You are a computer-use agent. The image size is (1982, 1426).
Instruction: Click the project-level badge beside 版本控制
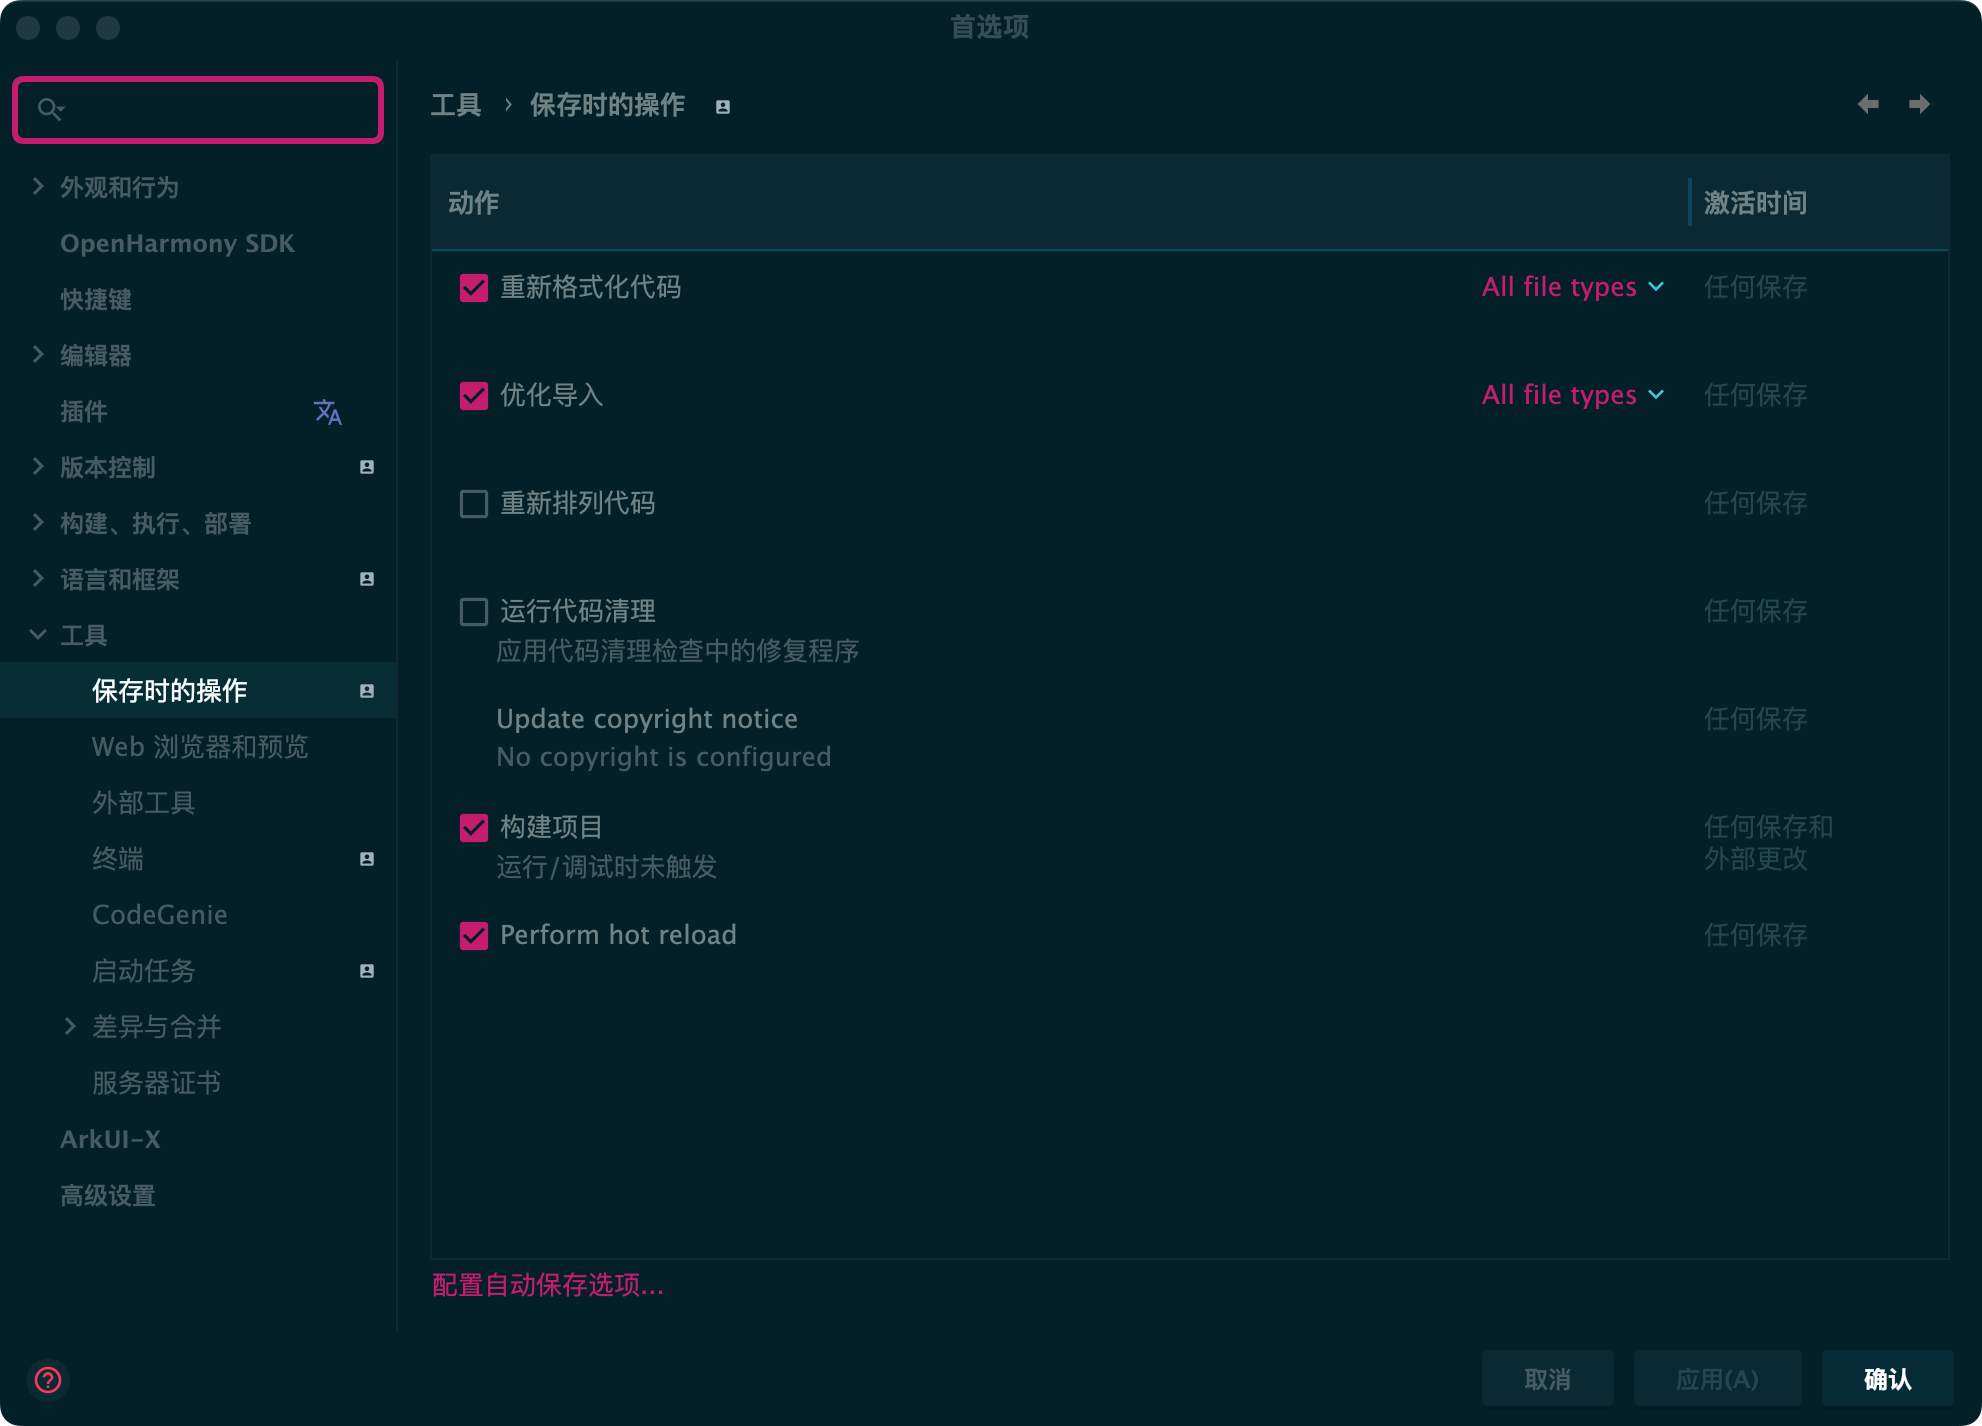(x=367, y=467)
